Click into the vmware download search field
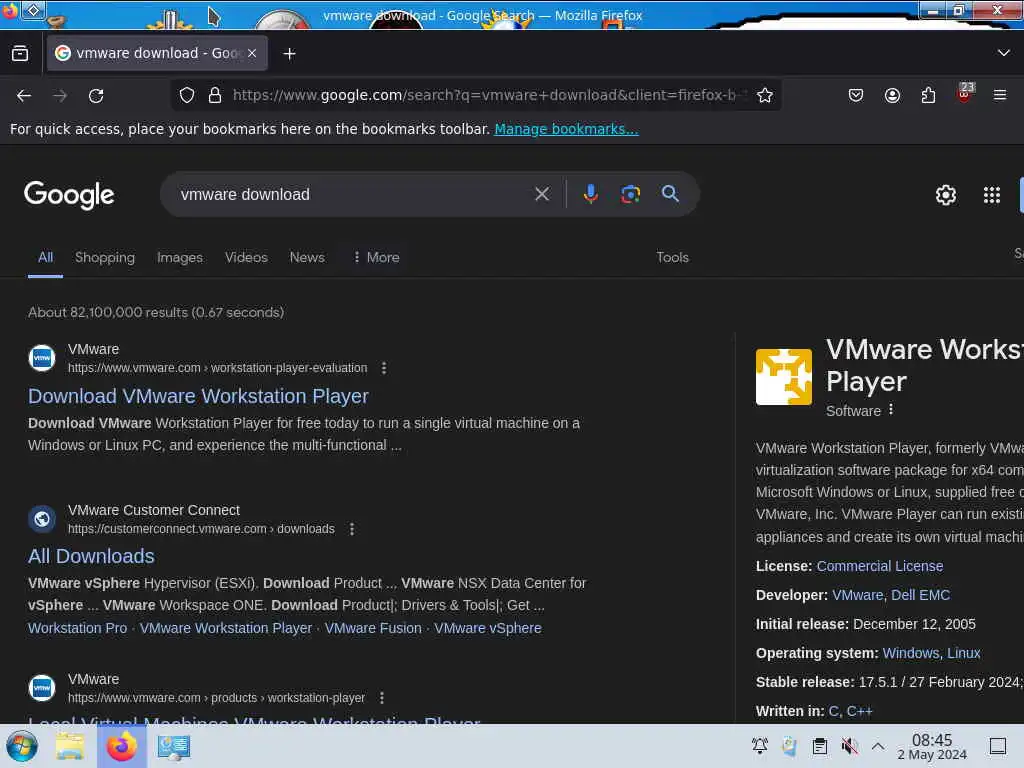The image size is (1024, 768). click(x=353, y=195)
